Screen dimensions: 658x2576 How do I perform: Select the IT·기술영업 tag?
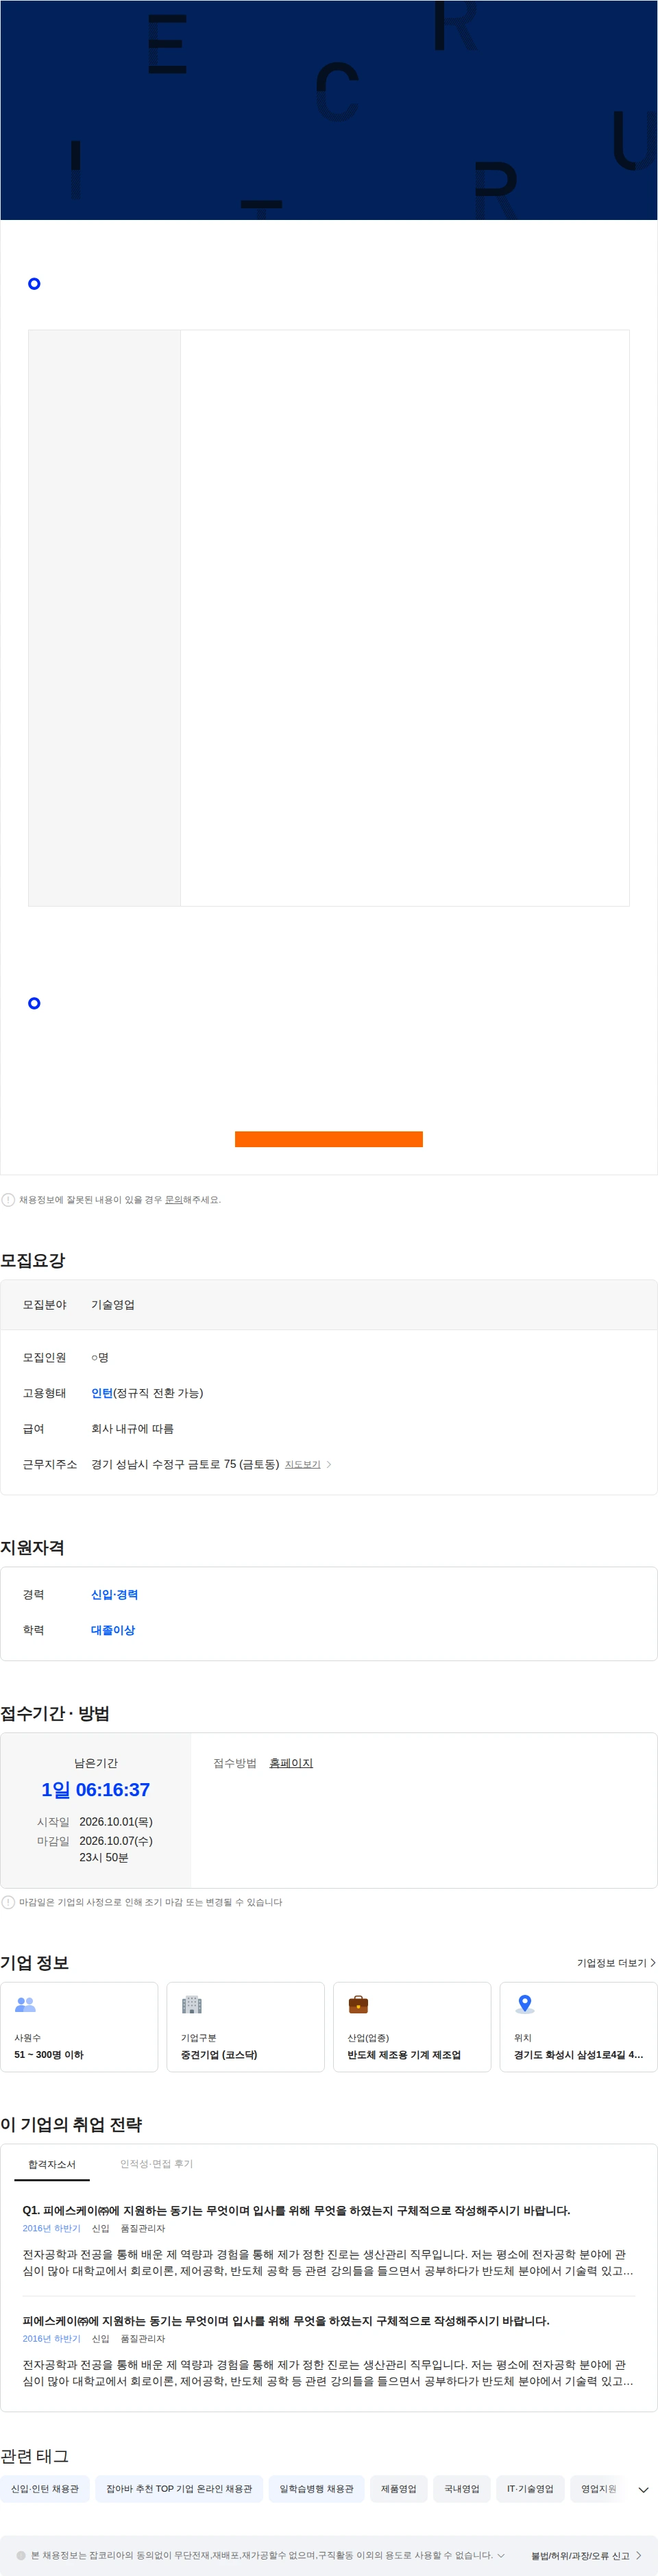pos(530,2489)
